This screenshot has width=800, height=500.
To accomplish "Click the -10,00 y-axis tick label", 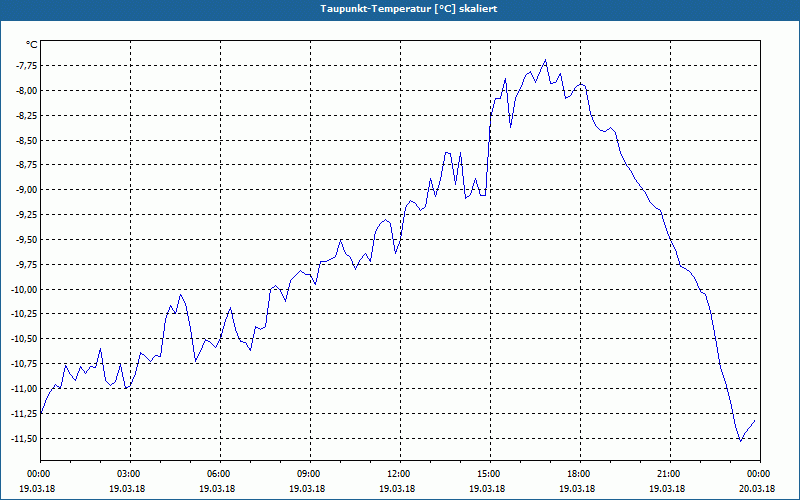I will point(23,289).
